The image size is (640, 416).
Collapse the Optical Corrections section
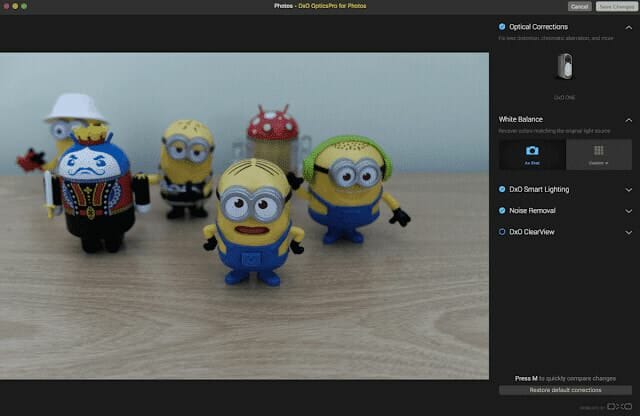[629, 27]
